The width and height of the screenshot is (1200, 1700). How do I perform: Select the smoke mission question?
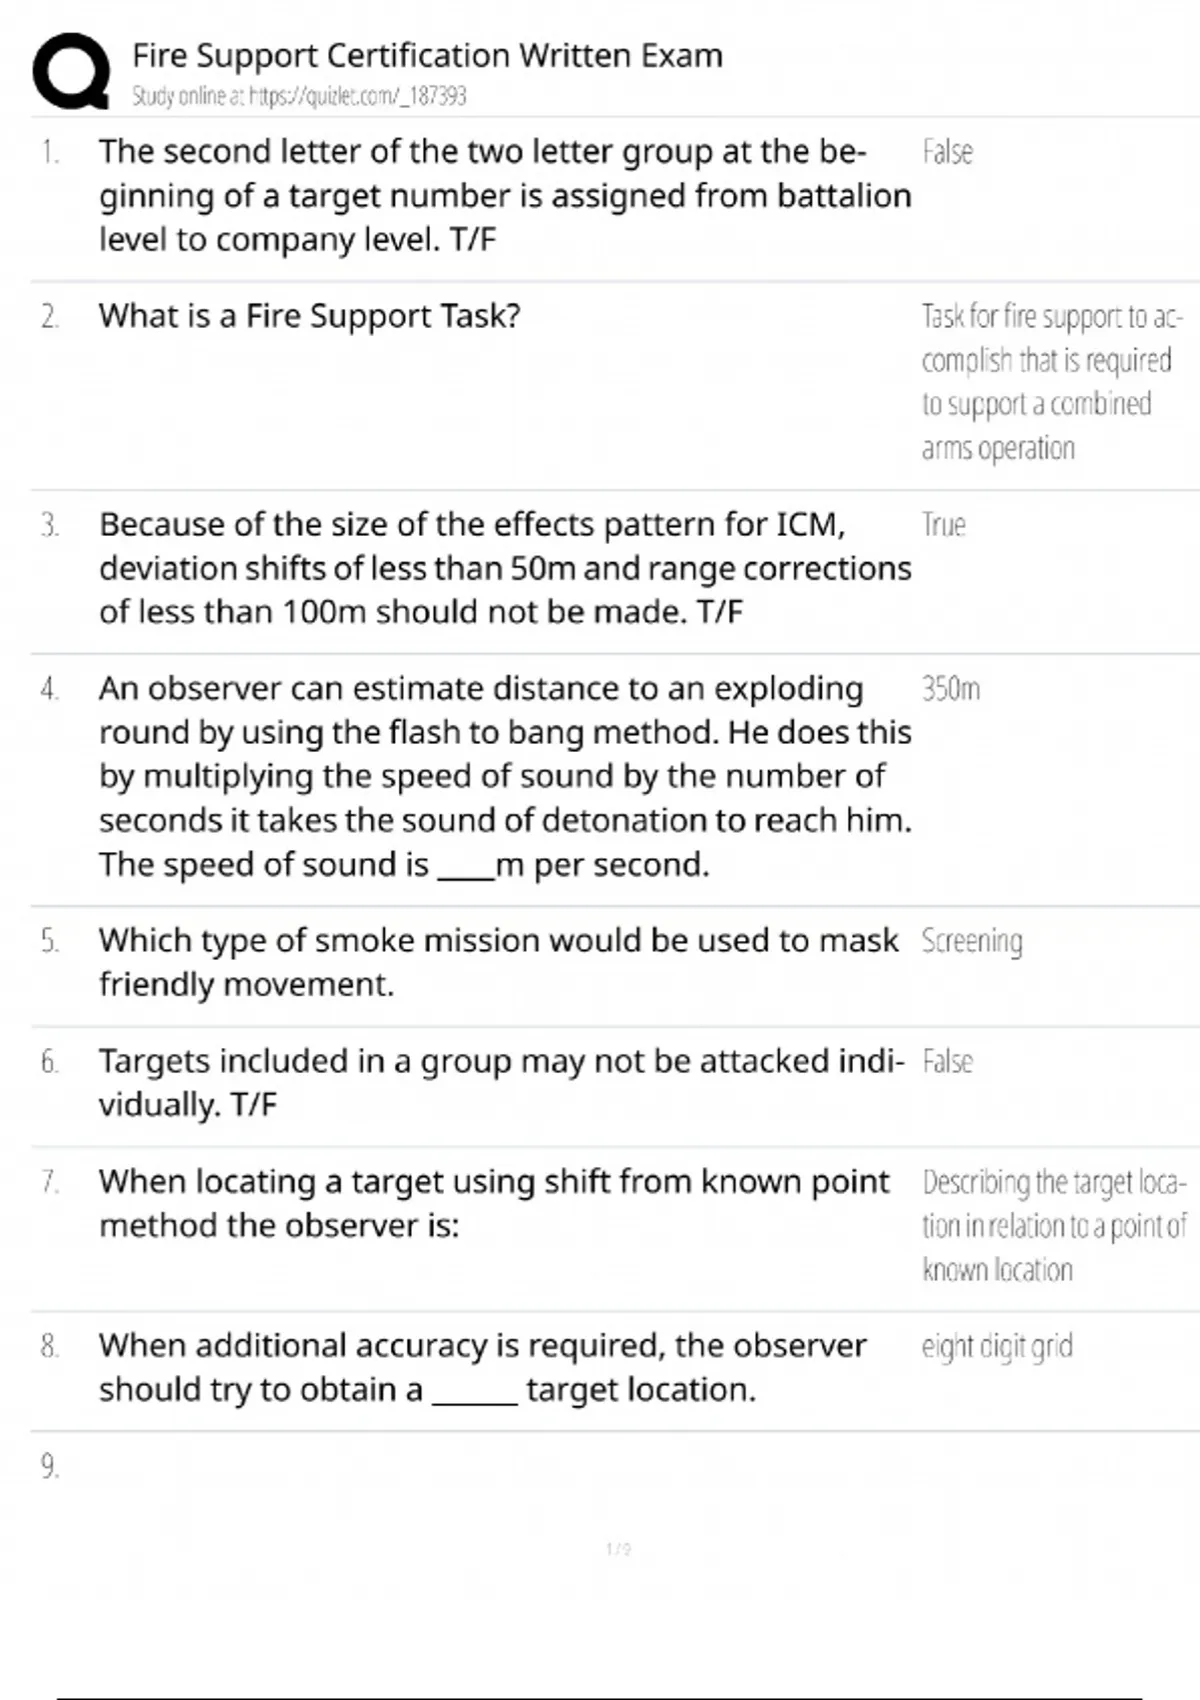(498, 962)
